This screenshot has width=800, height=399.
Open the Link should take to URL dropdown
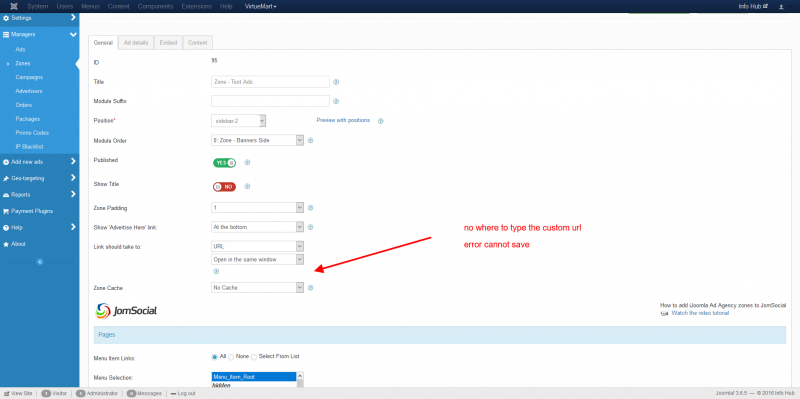point(257,246)
